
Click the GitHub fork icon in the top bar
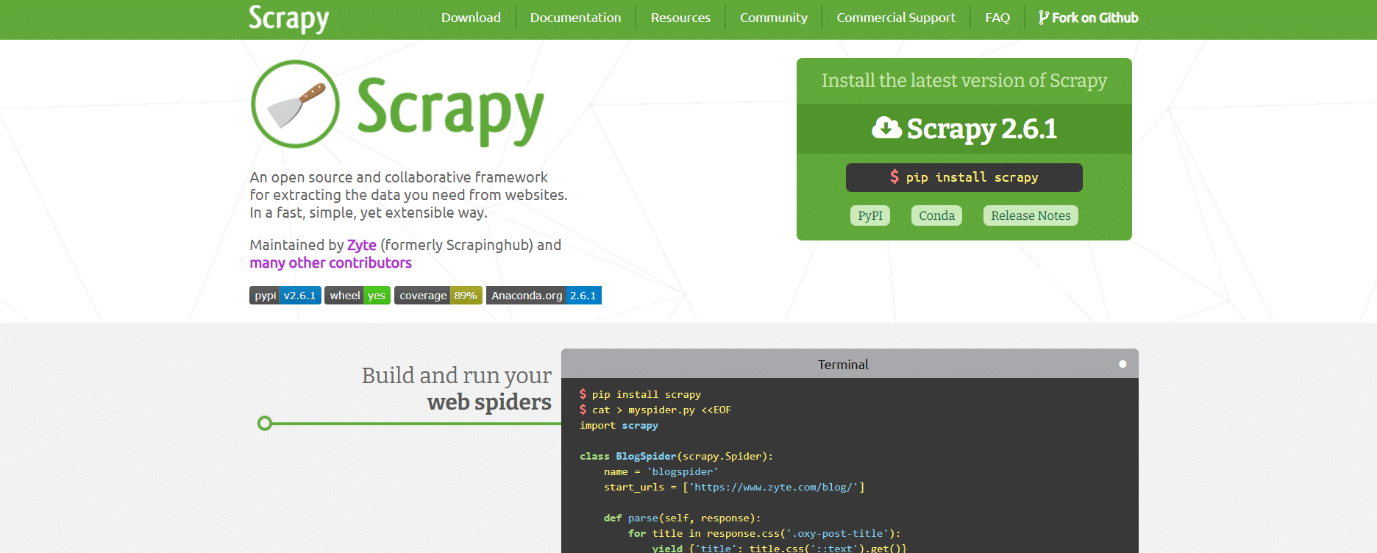[1044, 18]
